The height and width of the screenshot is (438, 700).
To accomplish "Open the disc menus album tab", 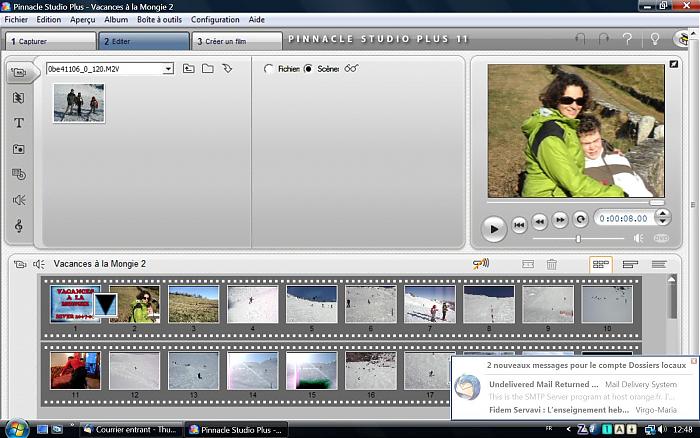I will (x=19, y=175).
